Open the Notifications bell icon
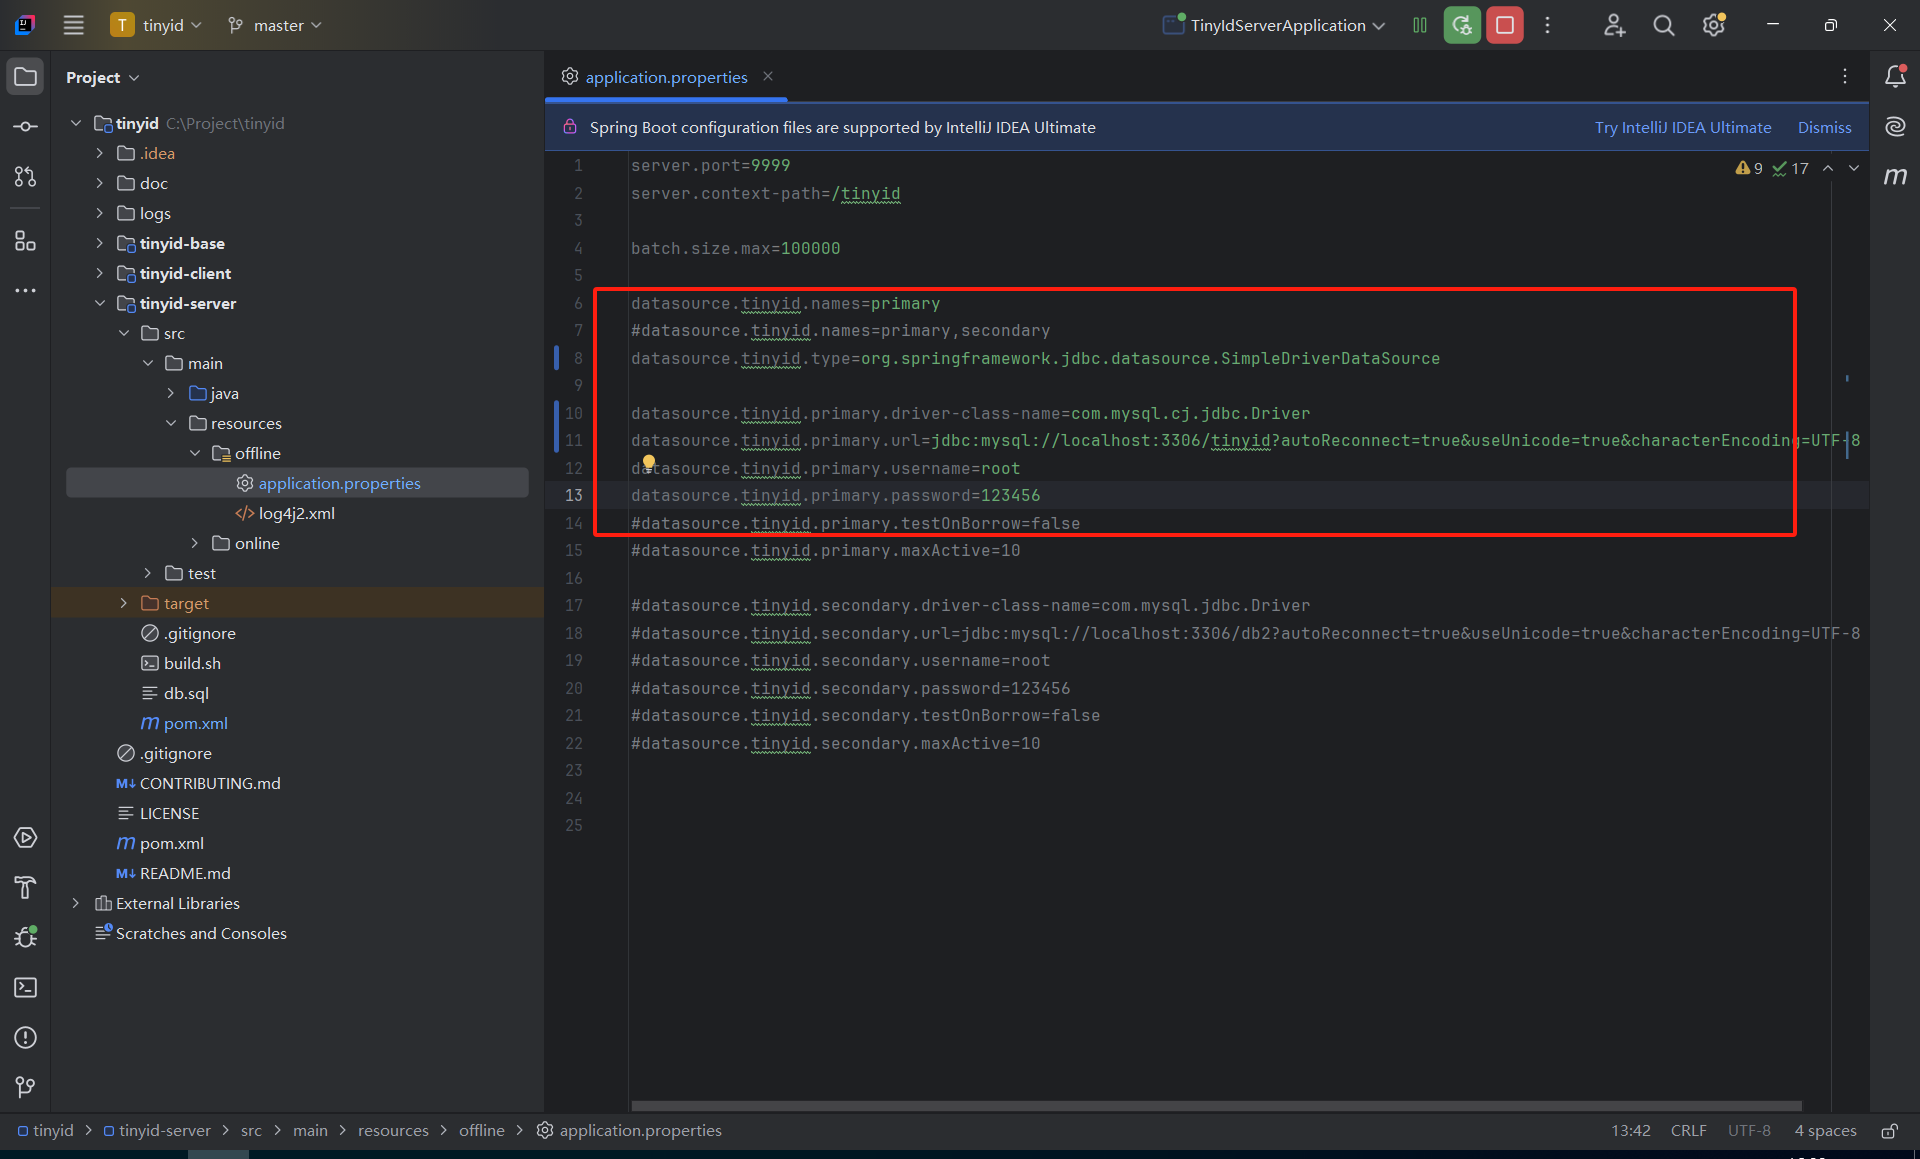1920x1159 pixels. click(x=1895, y=77)
